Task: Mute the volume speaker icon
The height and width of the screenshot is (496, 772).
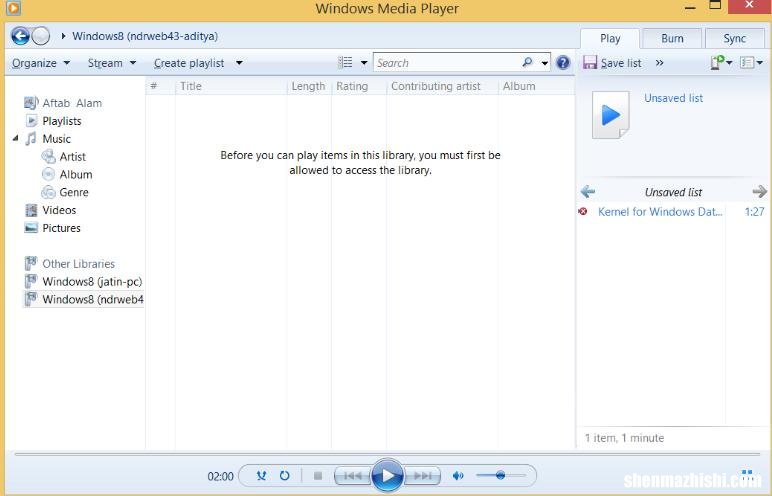Action: coord(458,476)
